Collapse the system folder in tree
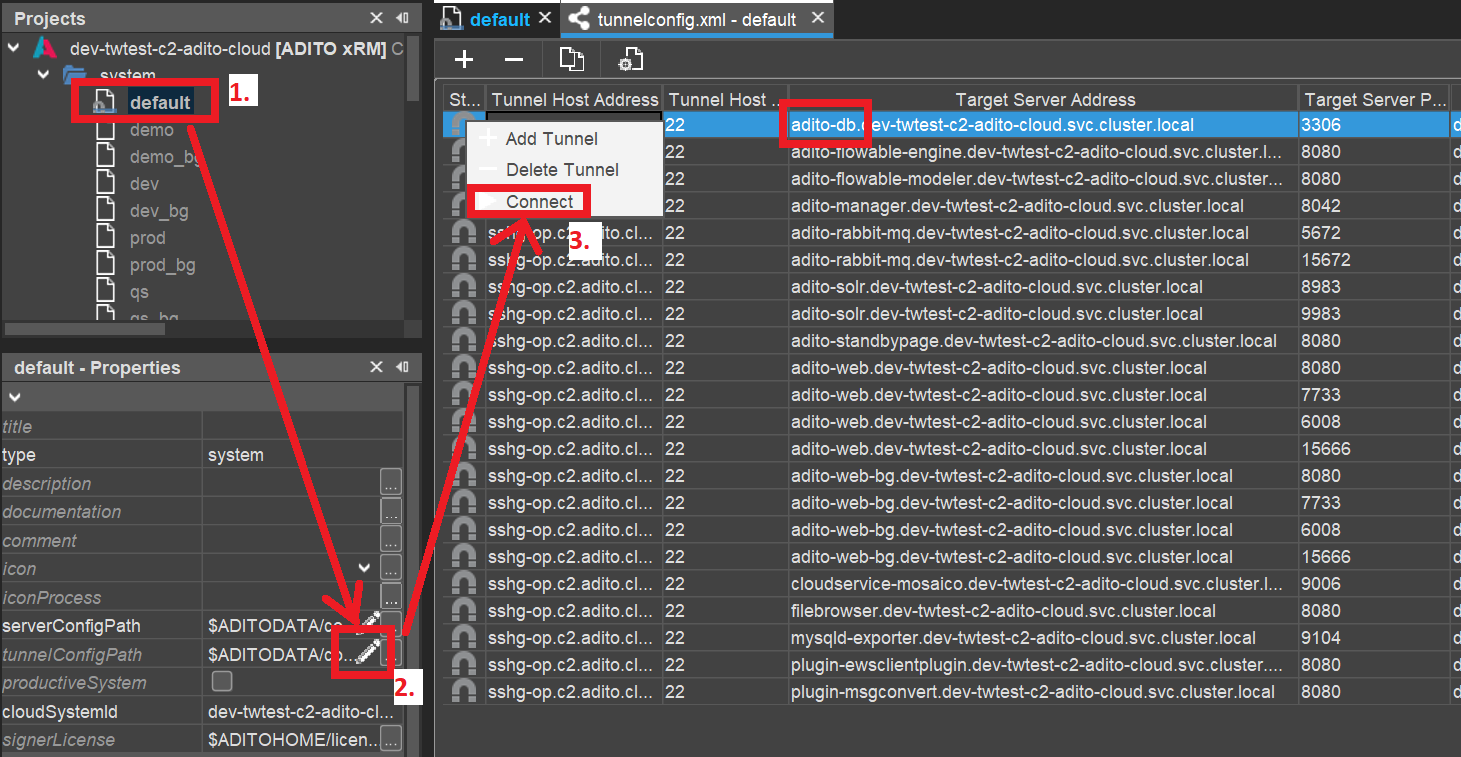The height and width of the screenshot is (757, 1461). [x=43, y=75]
